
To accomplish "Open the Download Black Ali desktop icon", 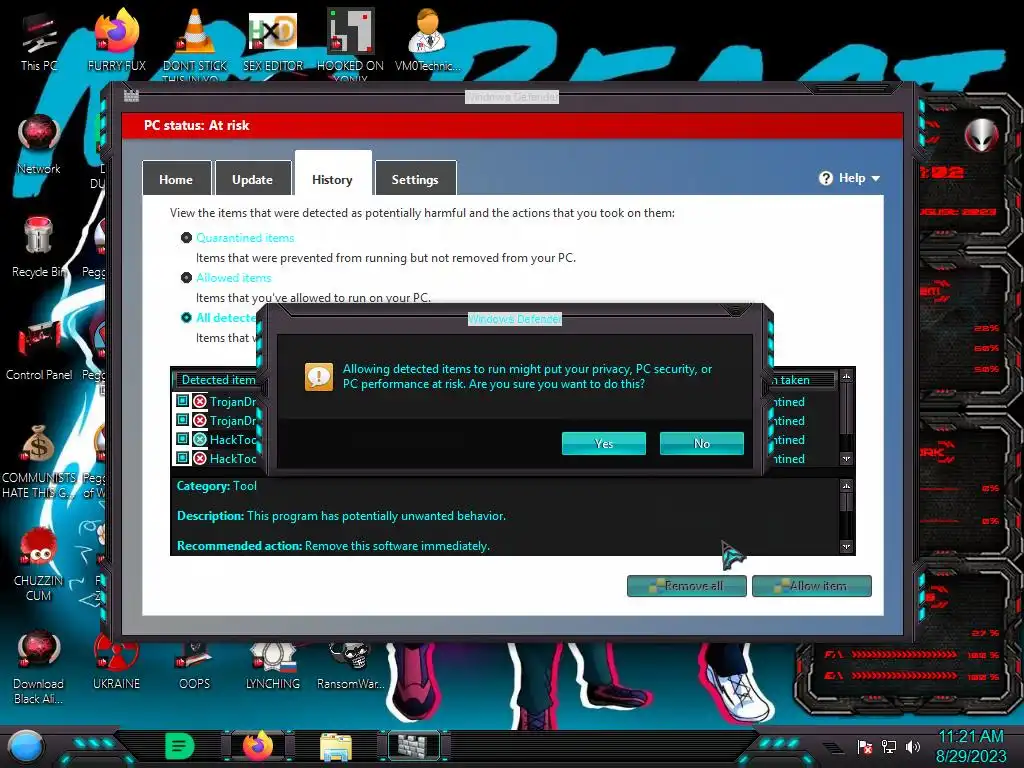I will tap(39, 666).
